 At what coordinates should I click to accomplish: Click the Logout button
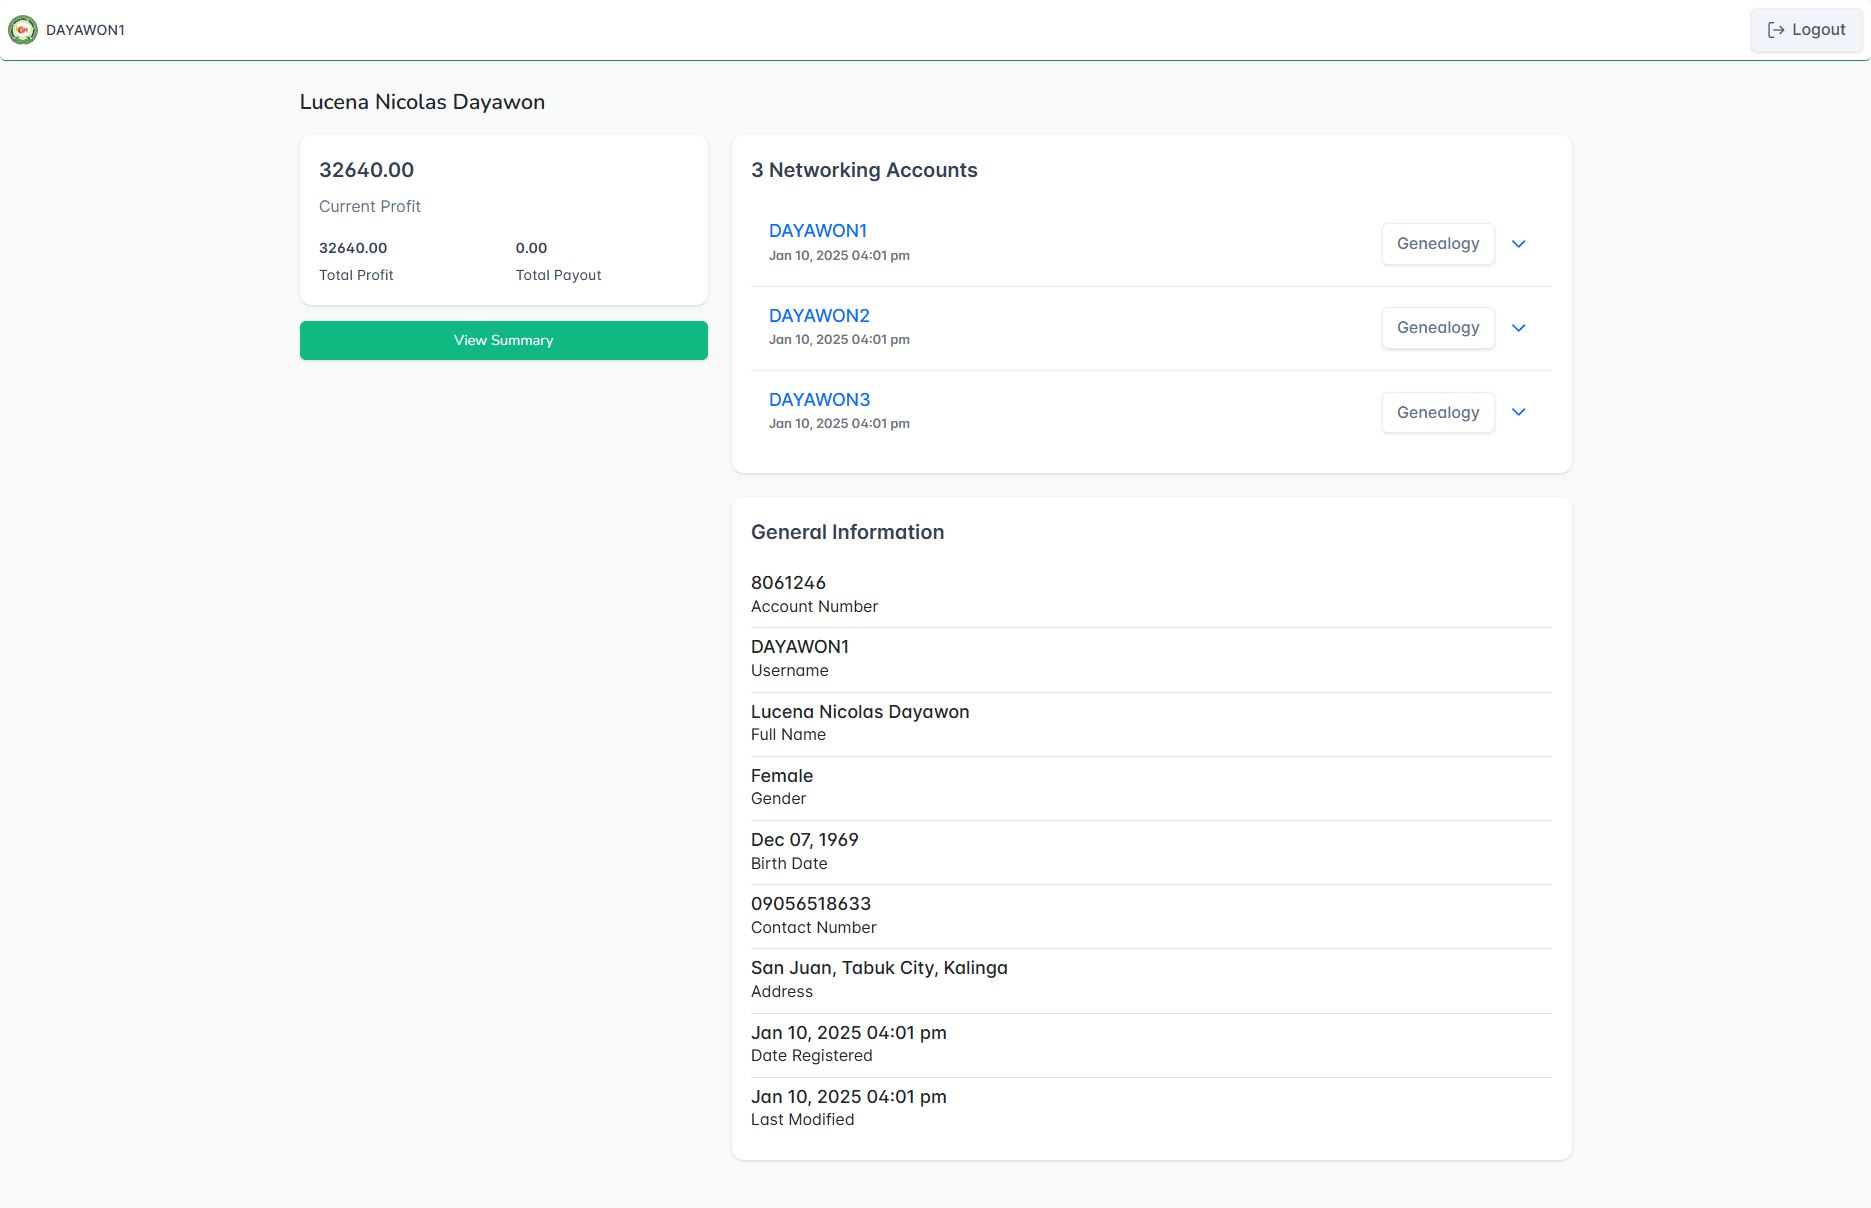click(1806, 30)
